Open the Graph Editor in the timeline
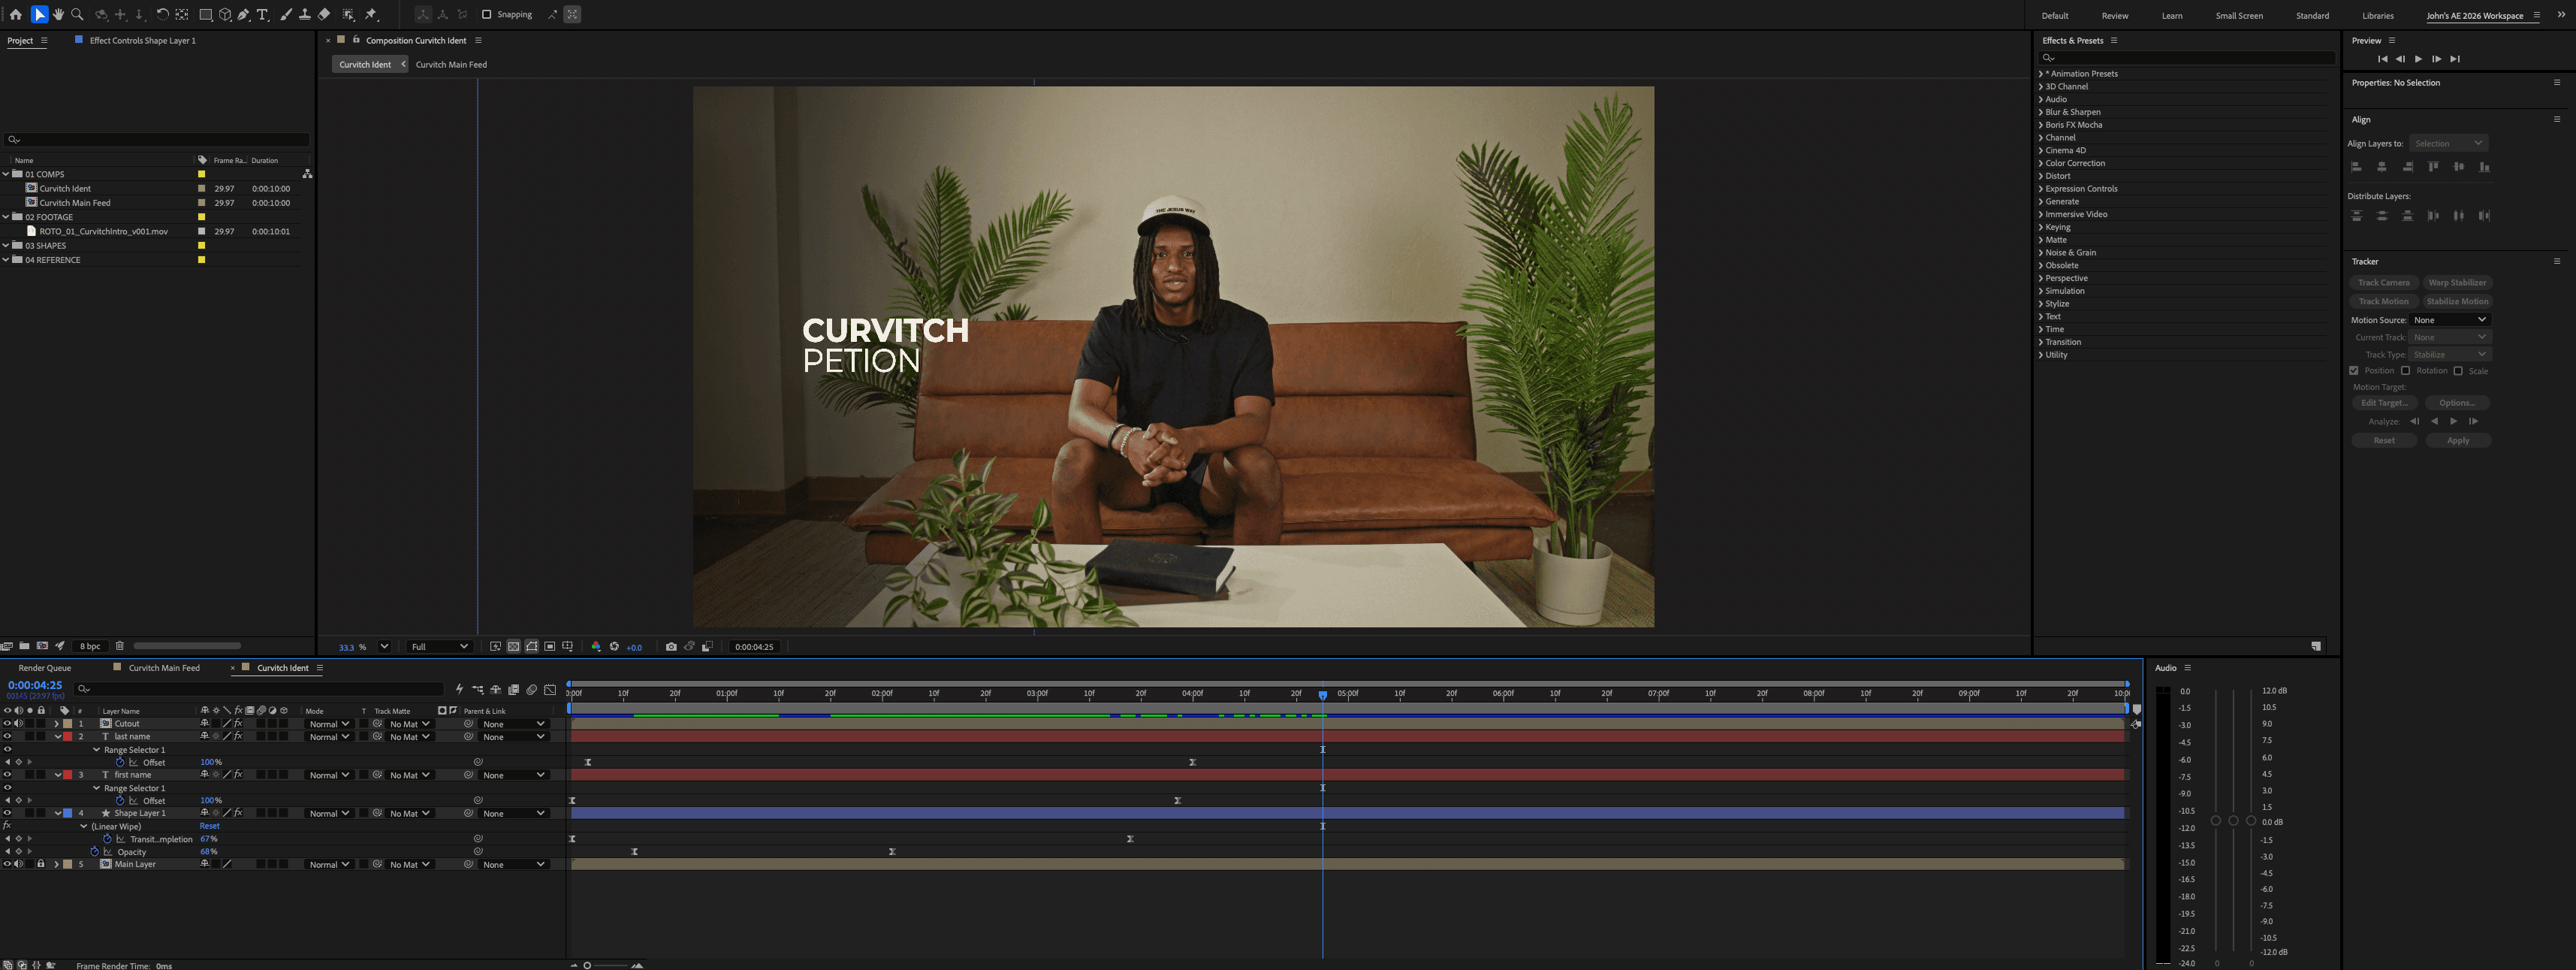Screen dimensions: 2576x970 click(x=550, y=689)
